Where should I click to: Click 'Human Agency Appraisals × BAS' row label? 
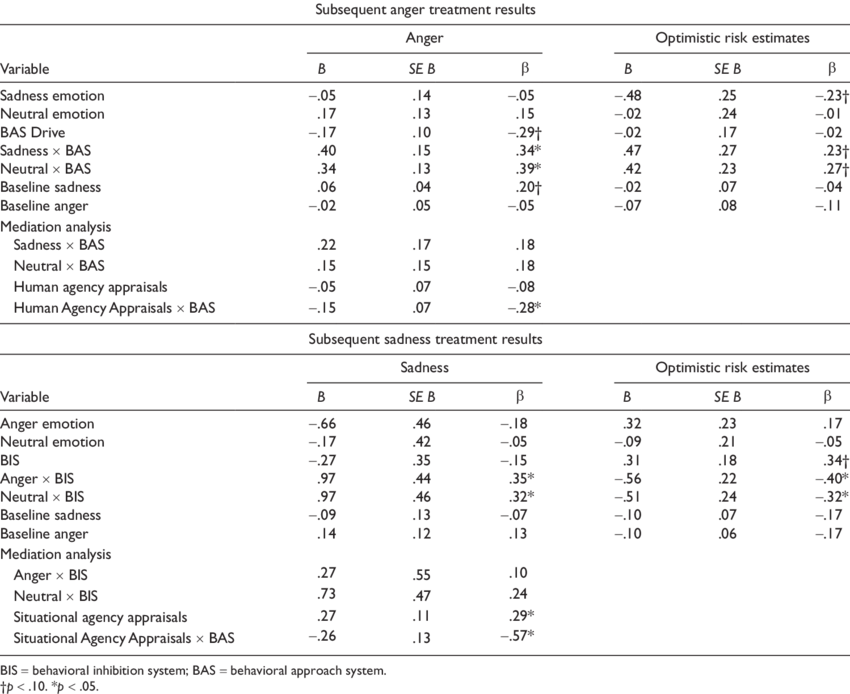click(114, 308)
